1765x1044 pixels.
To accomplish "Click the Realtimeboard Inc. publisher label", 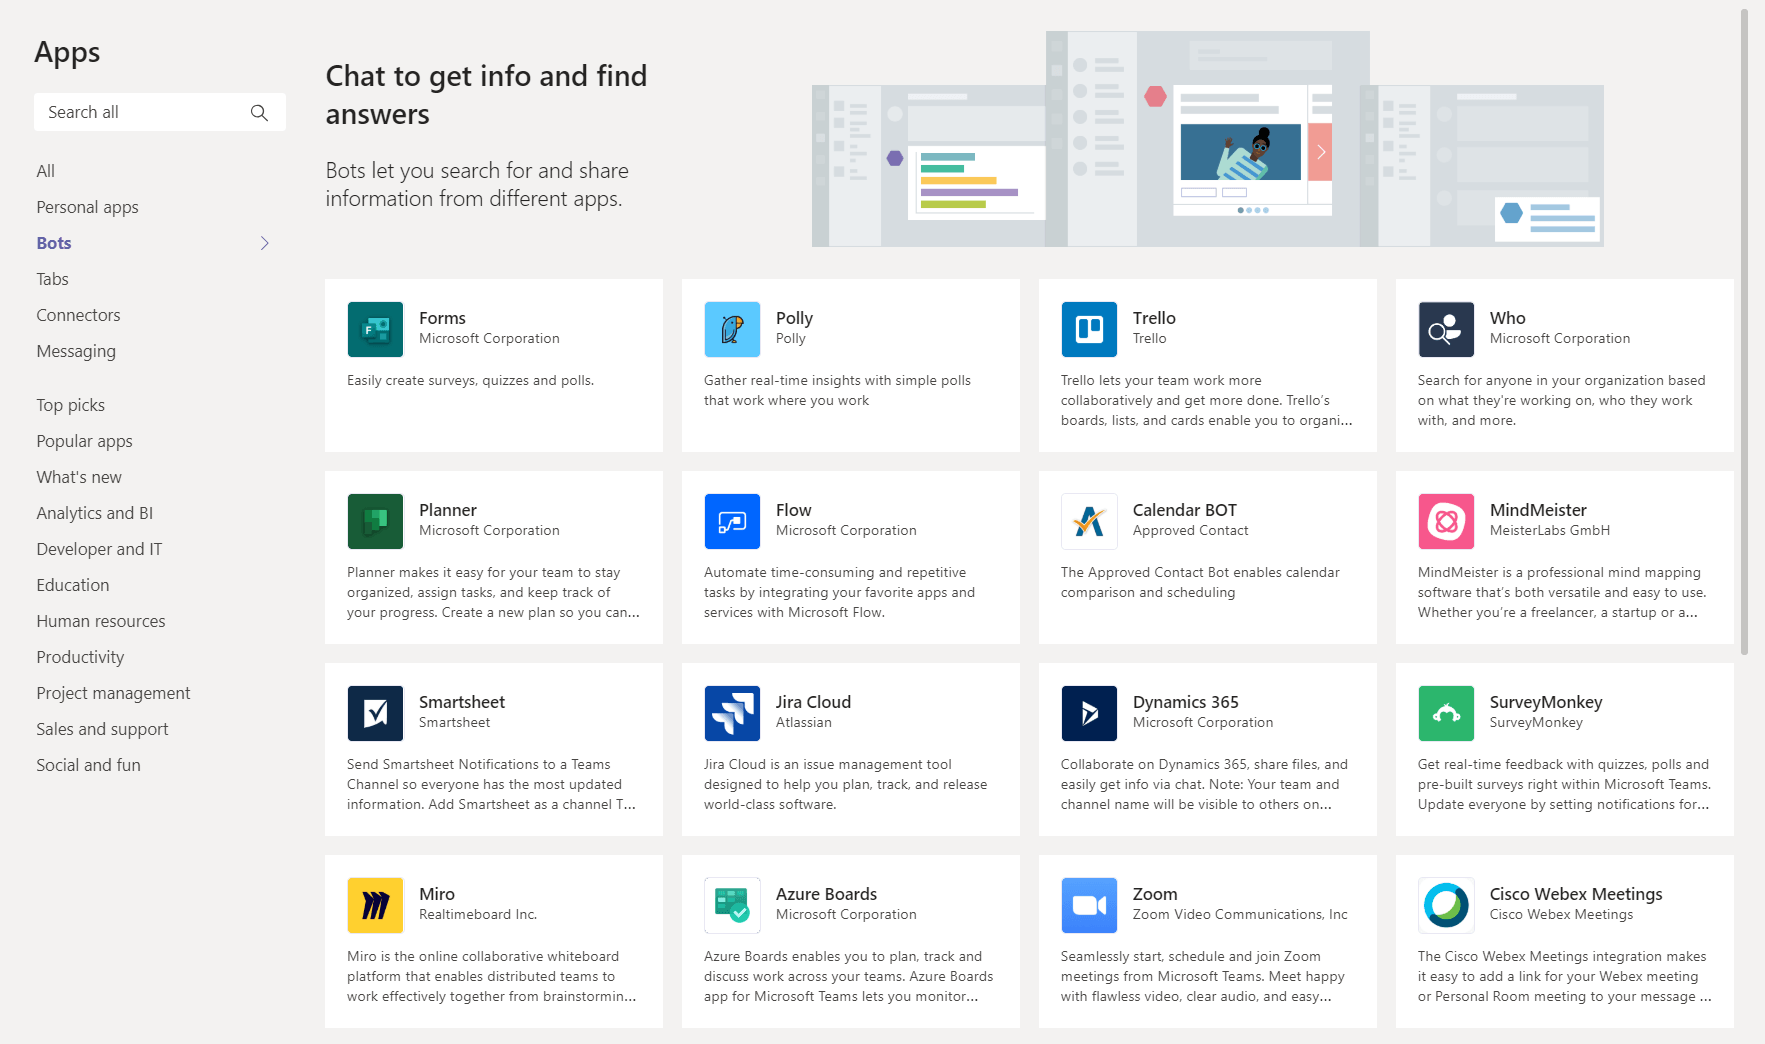I will pyautogui.click(x=478, y=915).
